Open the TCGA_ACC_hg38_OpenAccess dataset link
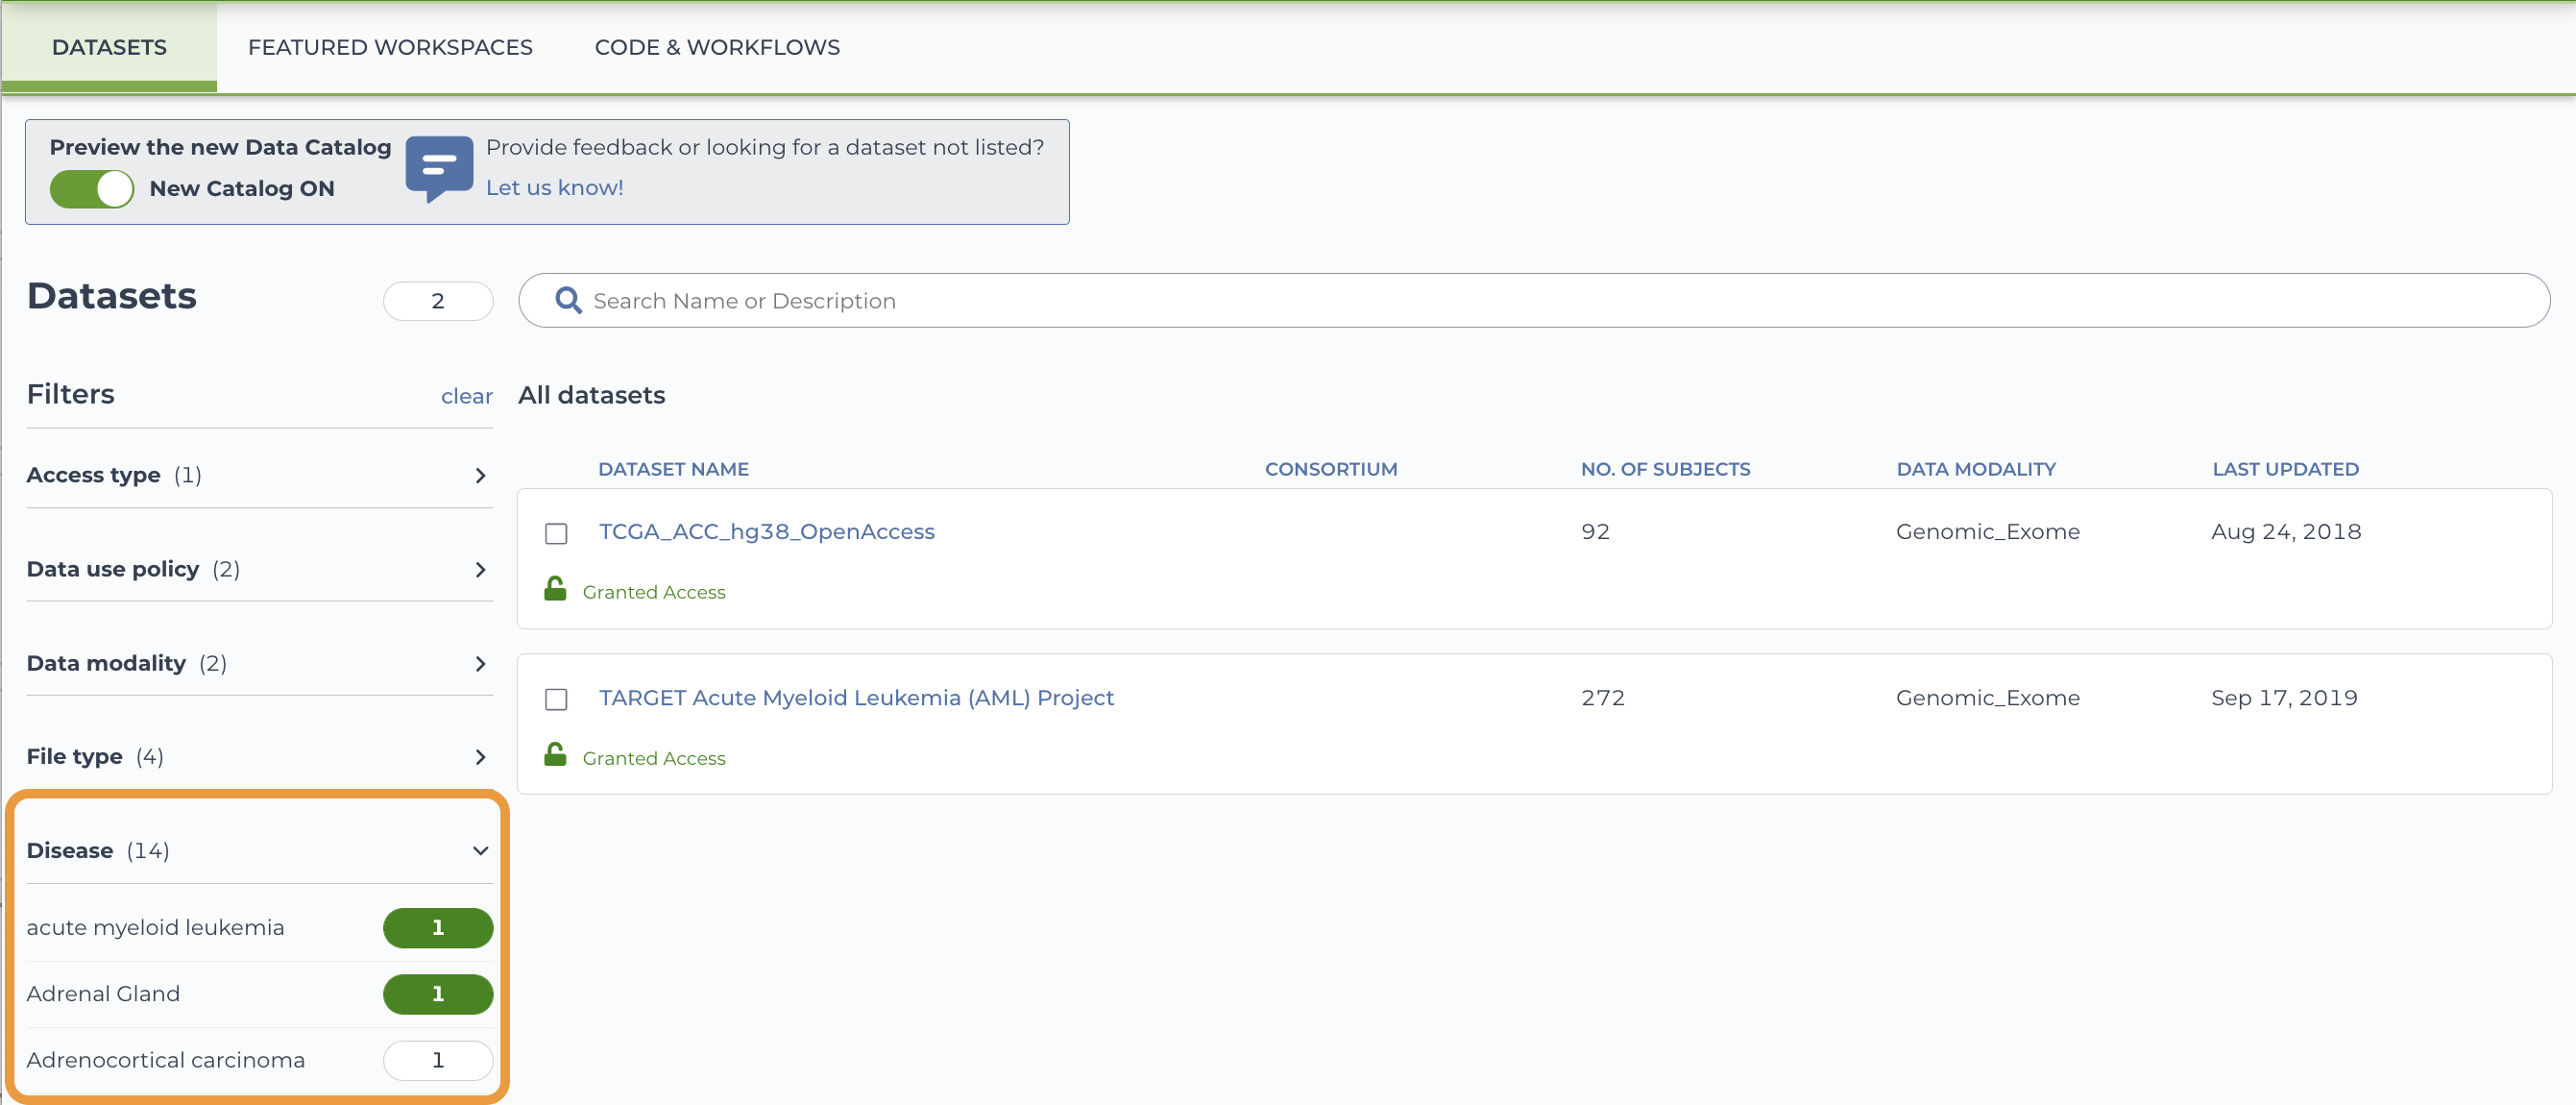The height and width of the screenshot is (1105, 2576). point(766,532)
